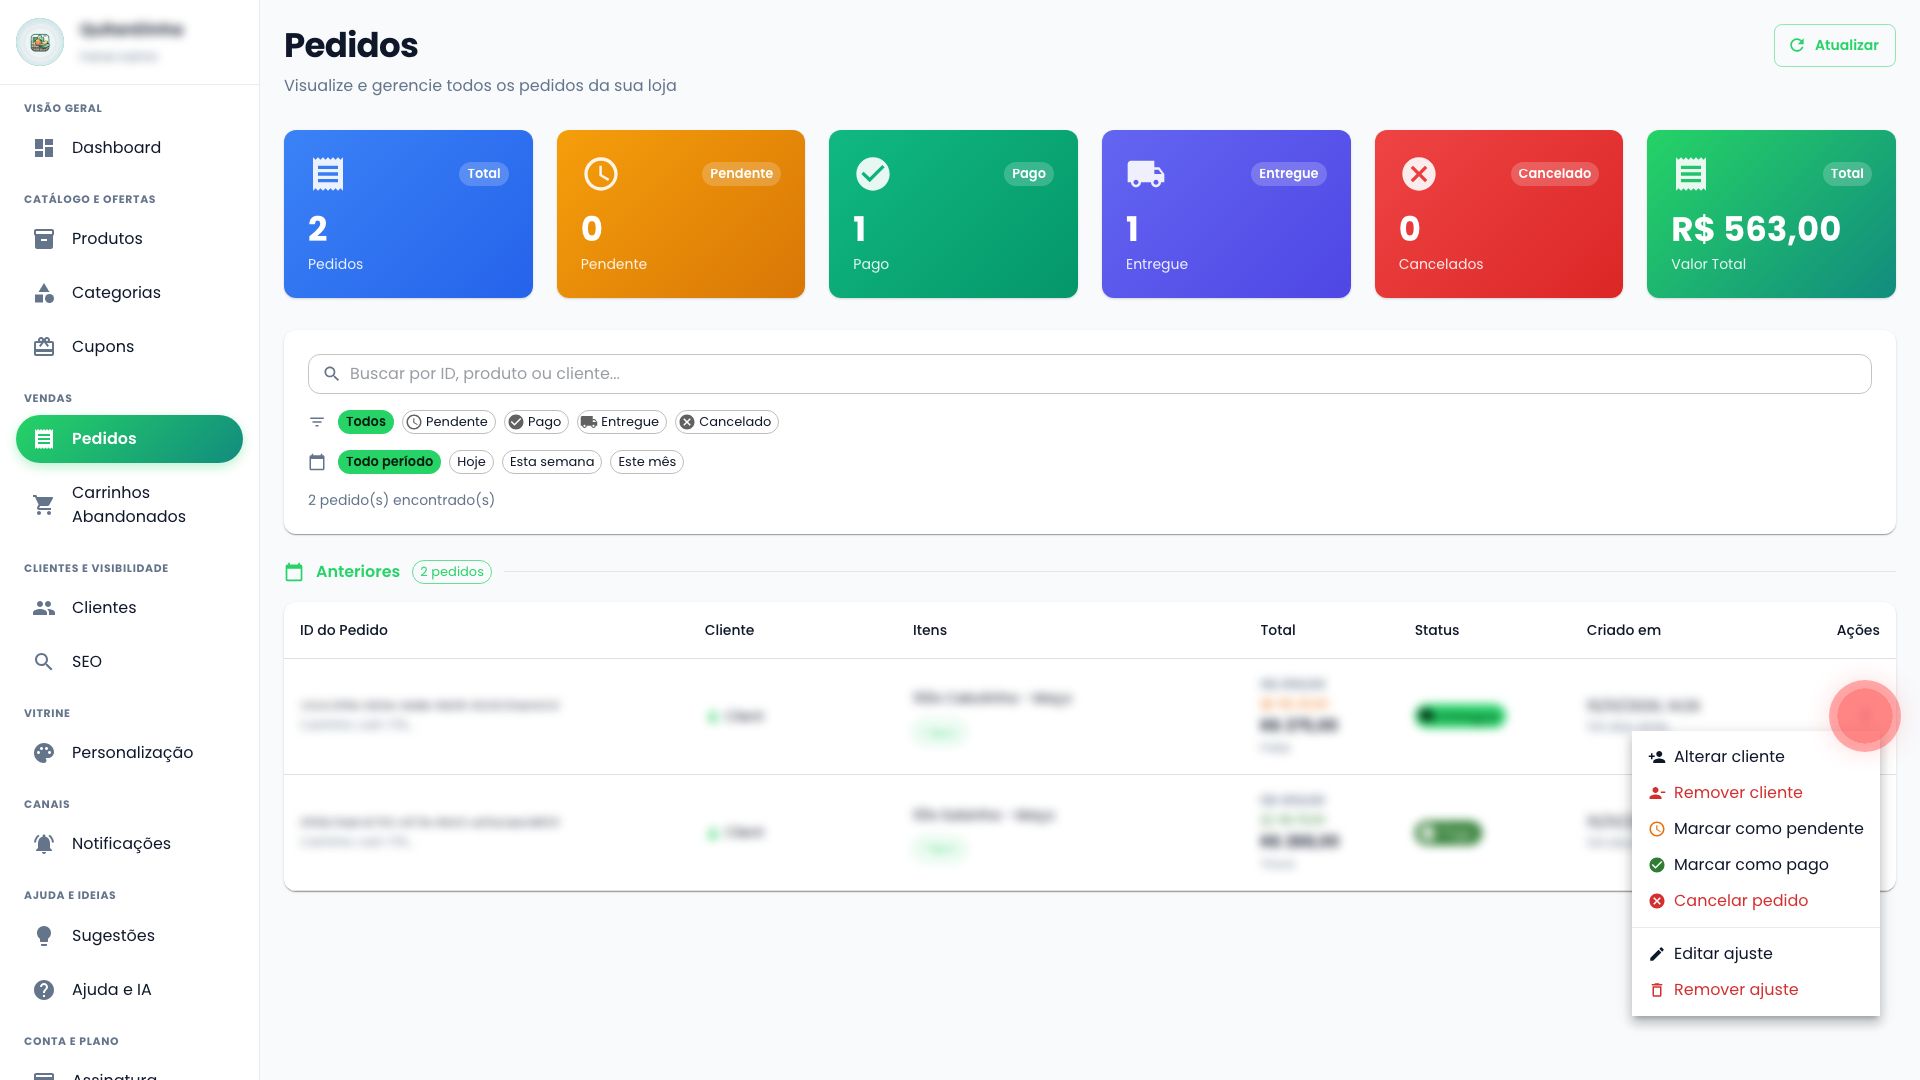The height and width of the screenshot is (1080, 1920).
Task: Choose Marcar como pendente in the menu
Action: coord(1756,829)
